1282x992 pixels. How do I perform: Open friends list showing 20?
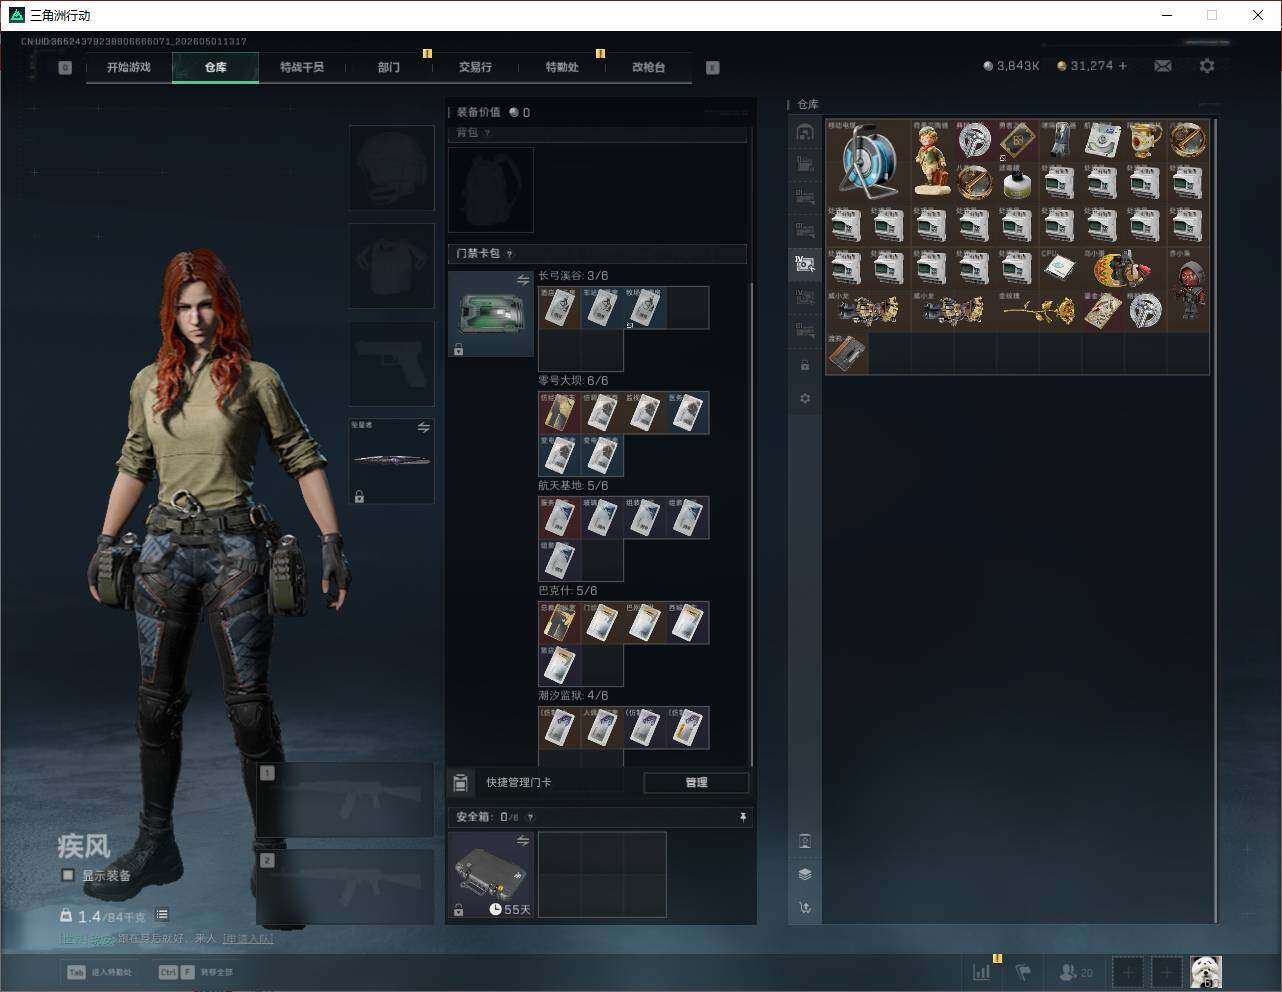(x=1076, y=971)
